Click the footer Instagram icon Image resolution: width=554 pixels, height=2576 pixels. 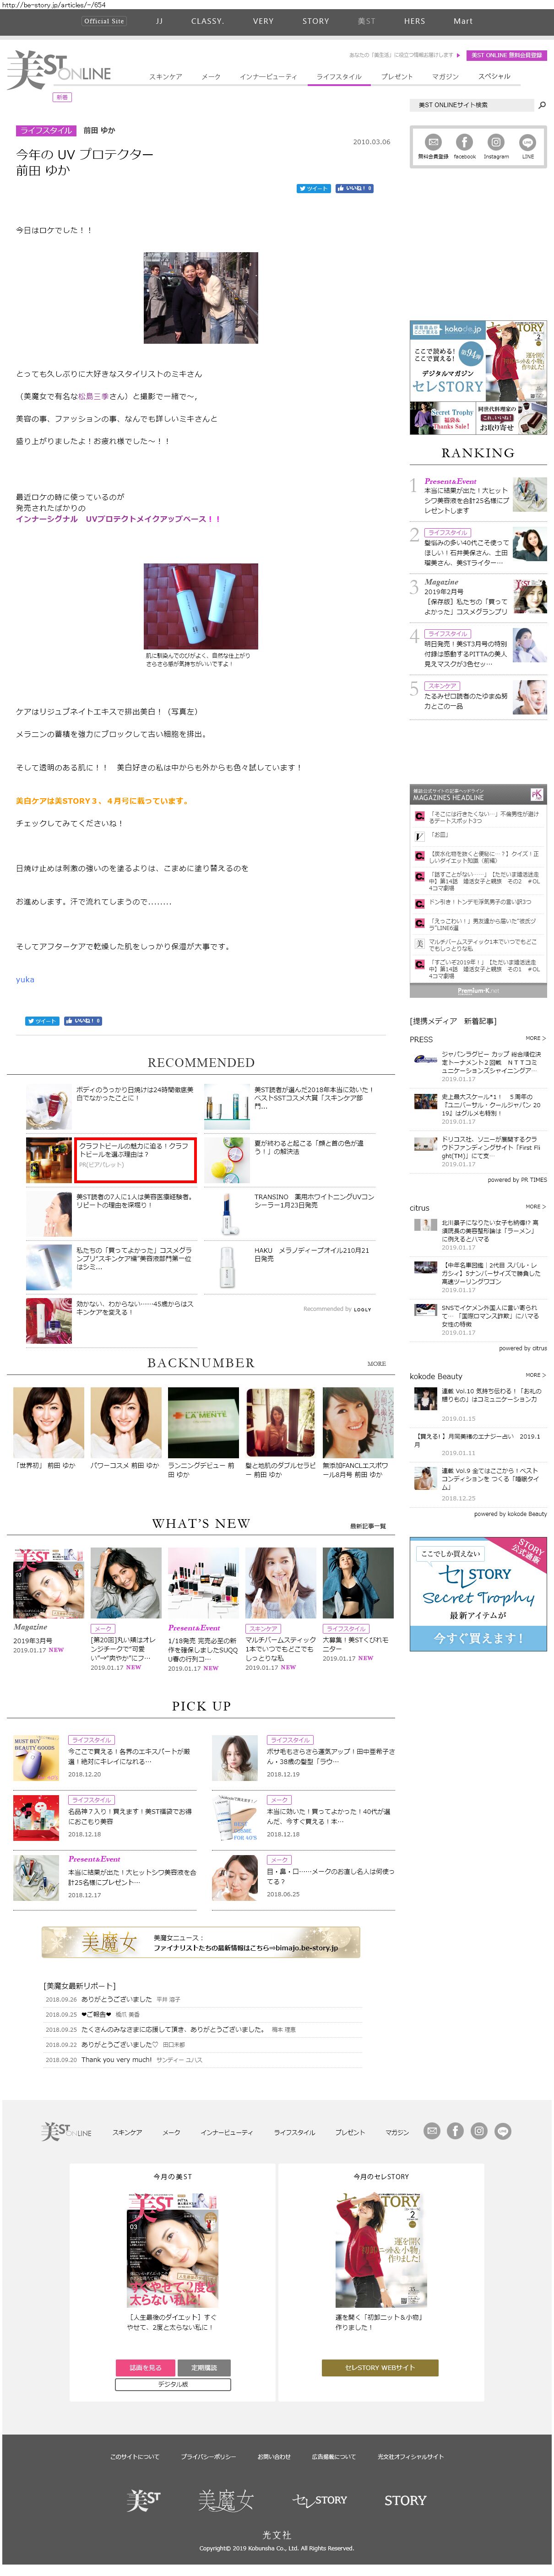(480, 2131)
